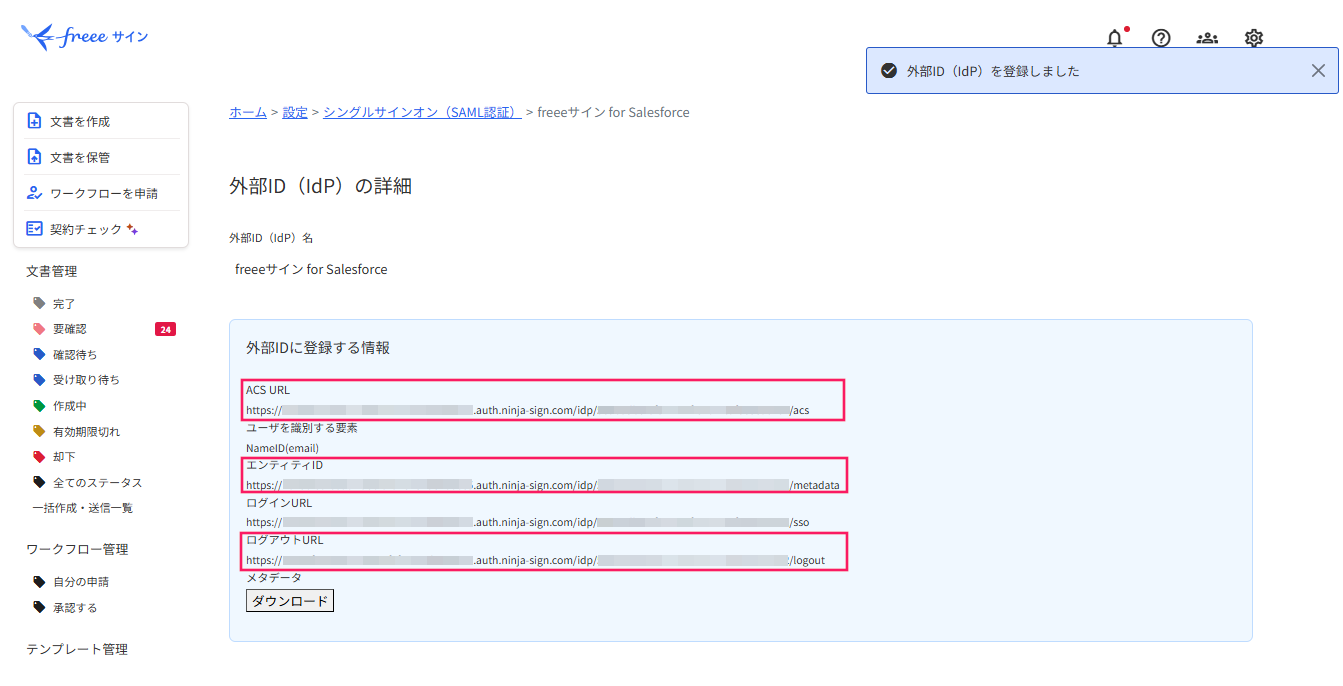The height and width of the screenshot is (686, 1343).
Task: Click the ワークフローを申請 person icon
Action: (34, 193)
